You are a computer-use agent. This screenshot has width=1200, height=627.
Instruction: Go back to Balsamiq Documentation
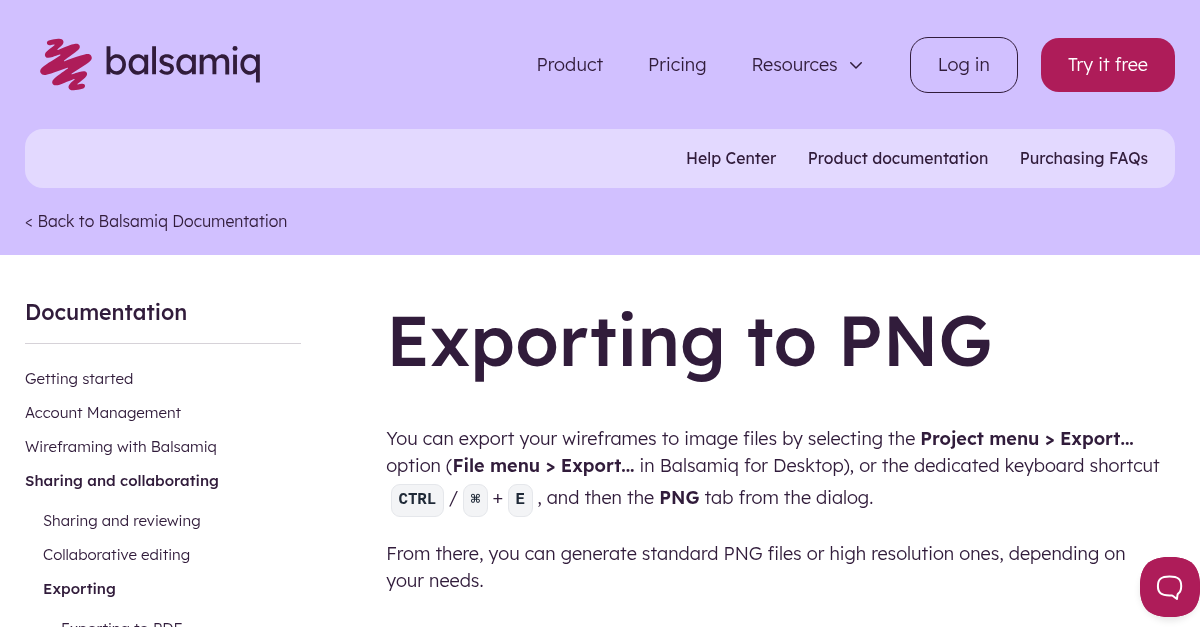pyautogui.click(x=156, y=221)
